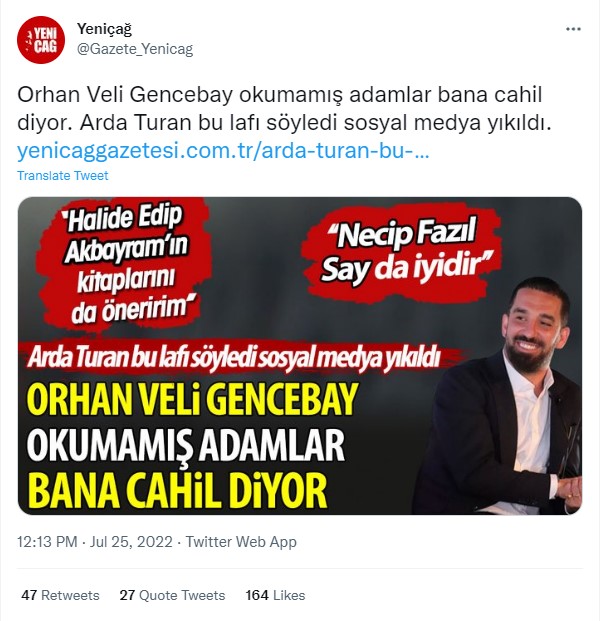This screenshot has width=601, height=621.
Task: Click the white OKUMAMIŞ ADAMLAR headline text
Action: tap(186, 445)
